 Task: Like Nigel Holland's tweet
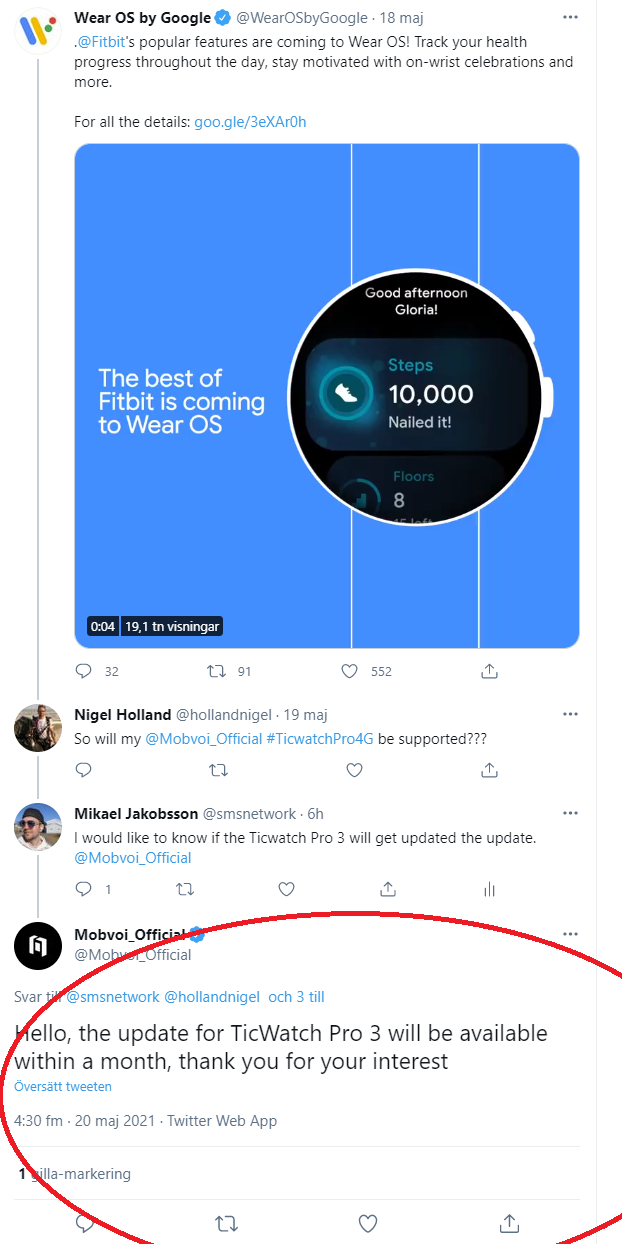point(354,770)
